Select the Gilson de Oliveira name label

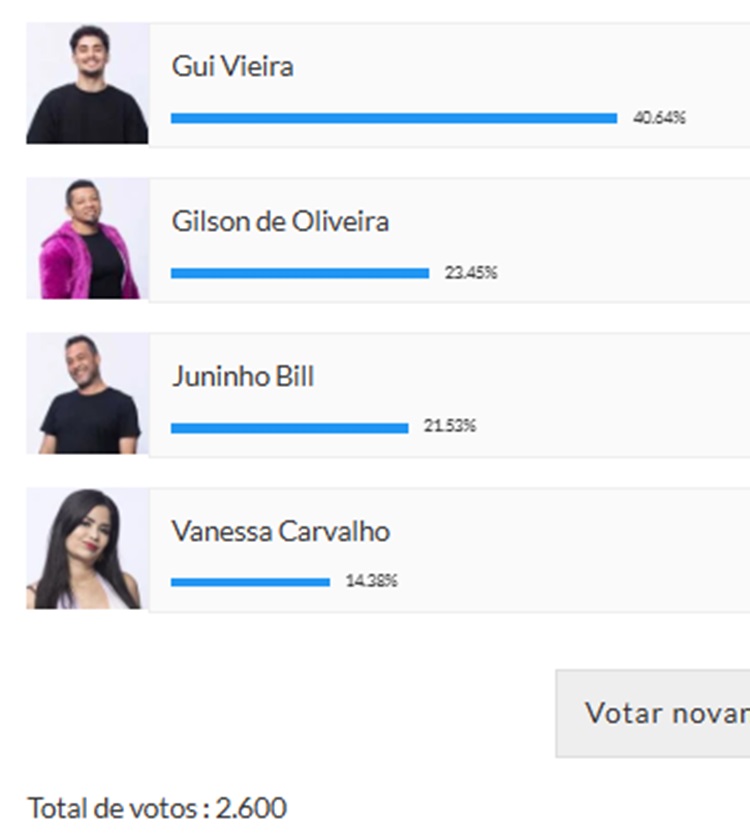[280, 222]
